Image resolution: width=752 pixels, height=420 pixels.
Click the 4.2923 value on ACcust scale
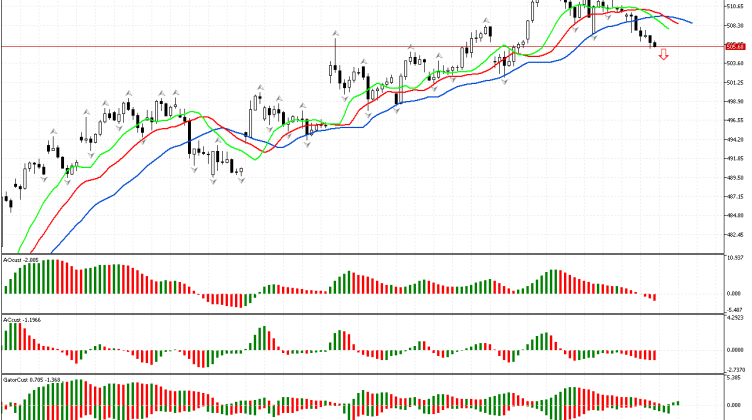pos(735,319)
